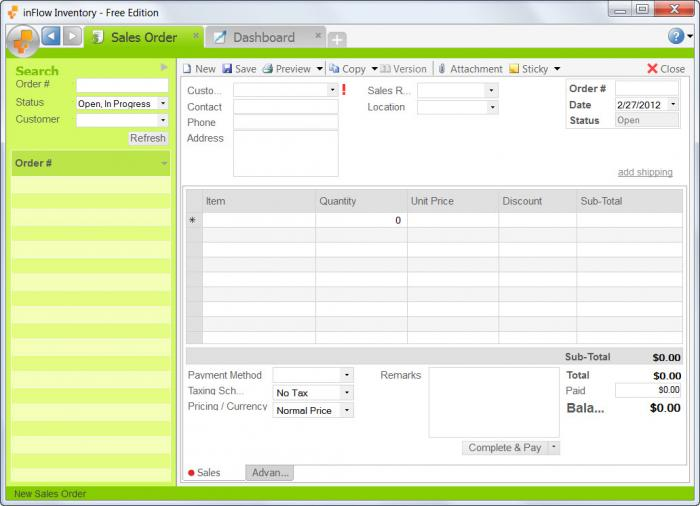Close the Dashboard tab
This screenshot has height=506, width=700.
click(x=318, y=35)
